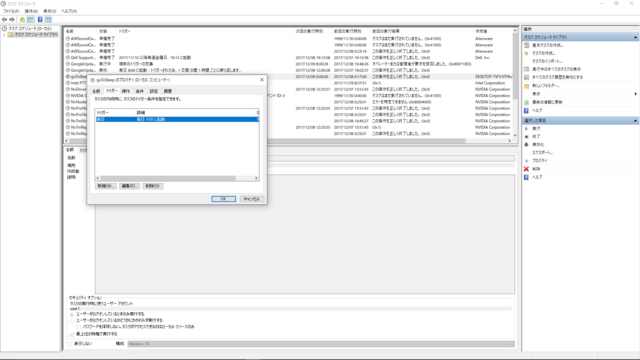Click the 新規(N)... button in dialog
Screen dimensions: 640x360
(x=106, y=186)
